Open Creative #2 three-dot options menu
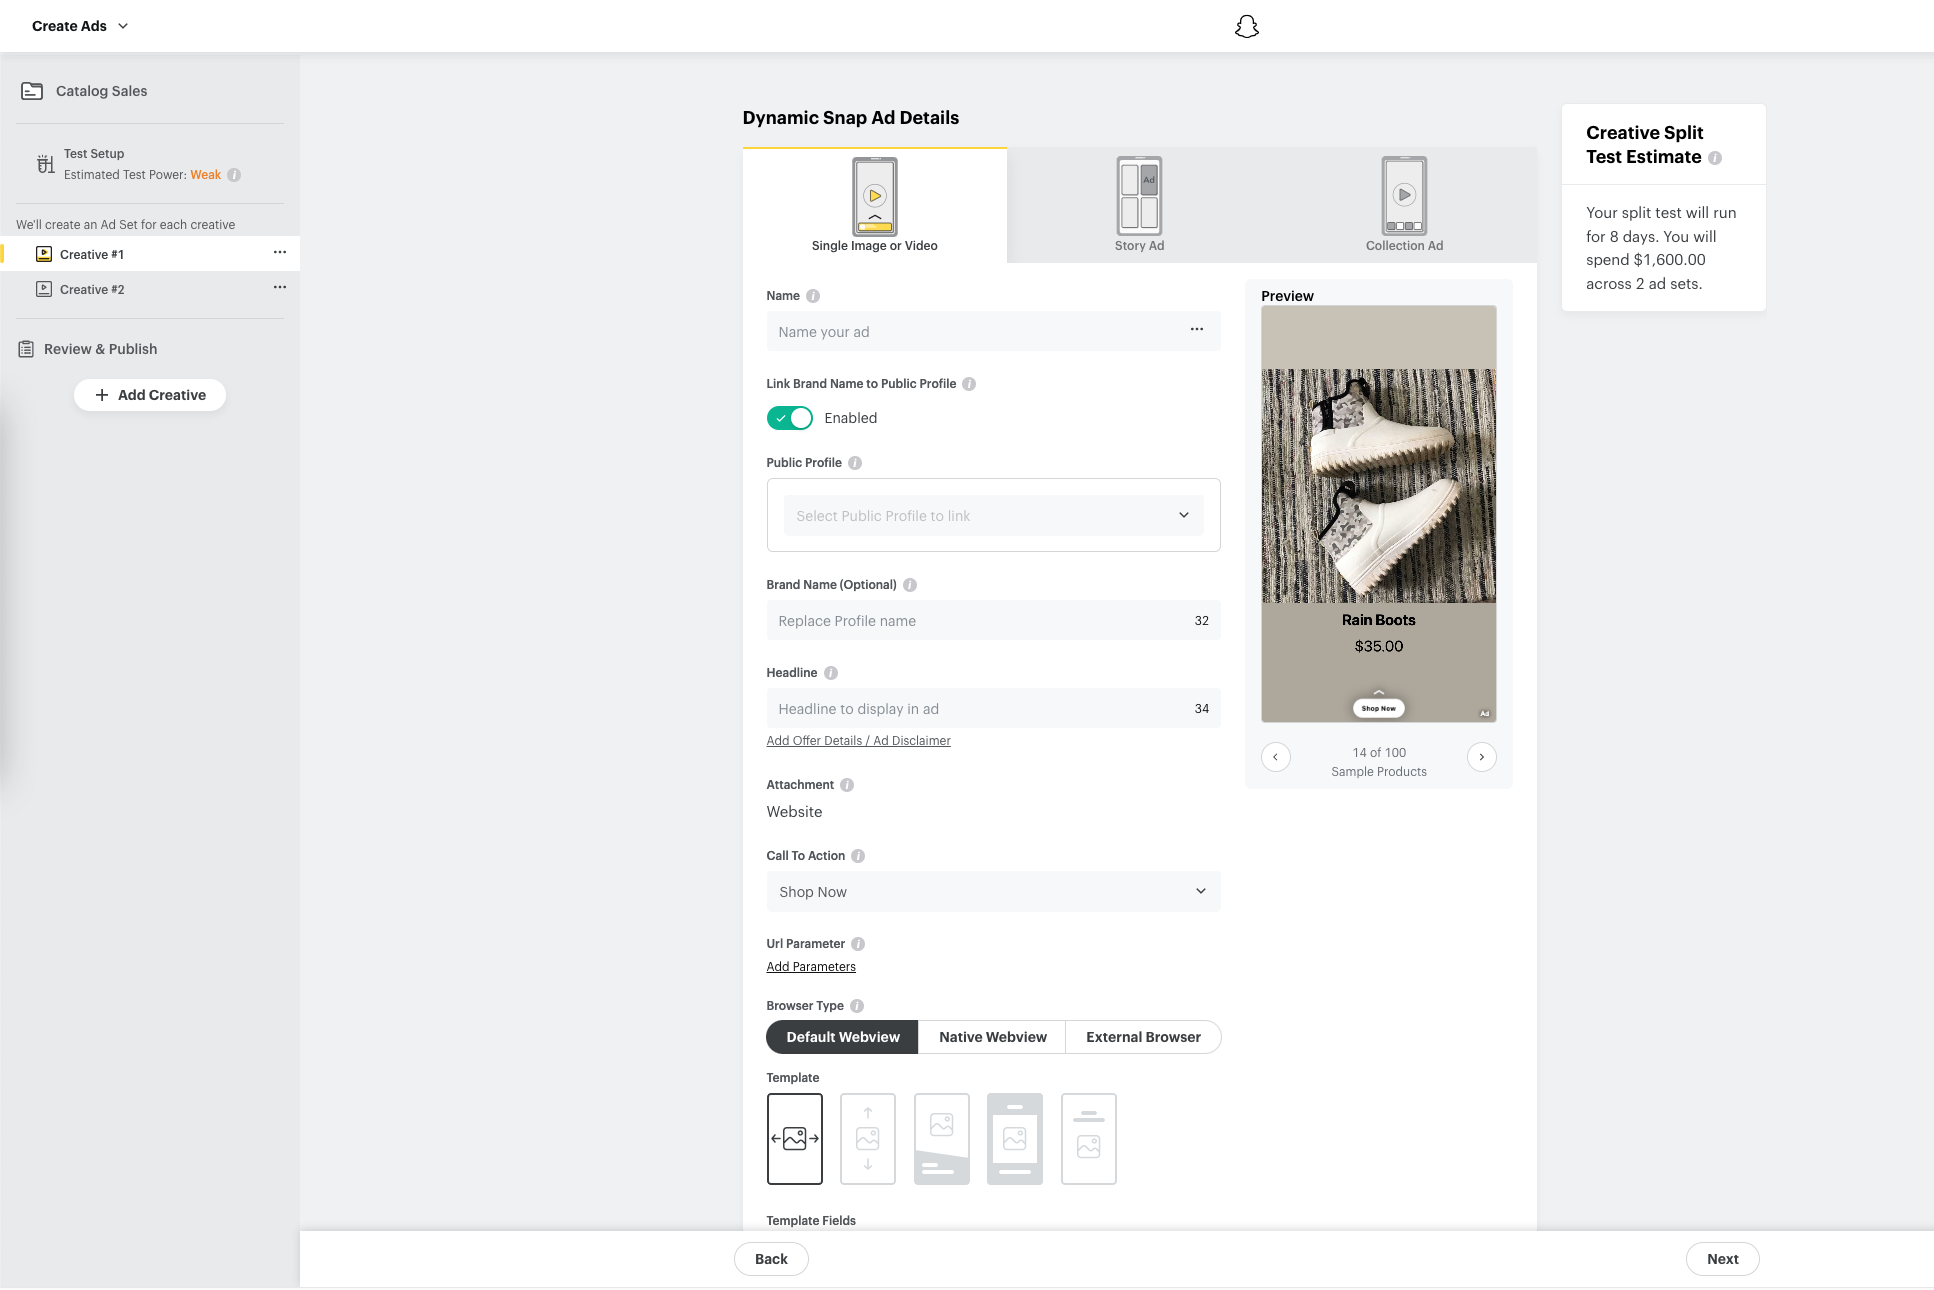This screenshot has height=1290, width=1934. (x=280, y=288)
